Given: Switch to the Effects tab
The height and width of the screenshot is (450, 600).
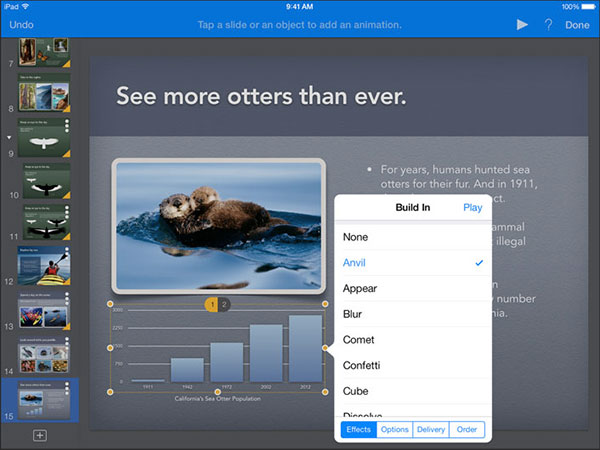Looking at the screenshot, I should (359, 429).
